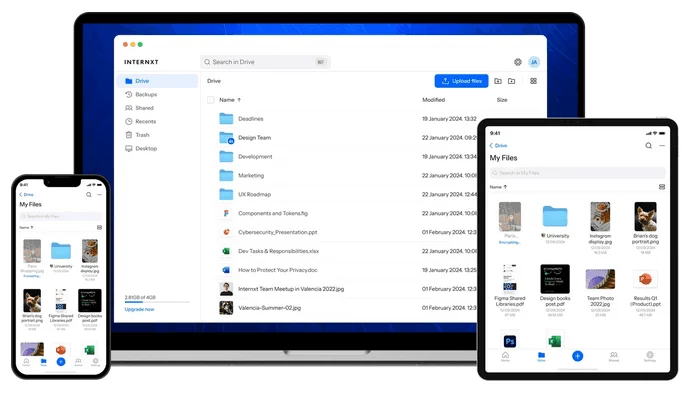Sort by the Name column header
Viewport: 690px width, 401px height.
[x=230, y=100]
